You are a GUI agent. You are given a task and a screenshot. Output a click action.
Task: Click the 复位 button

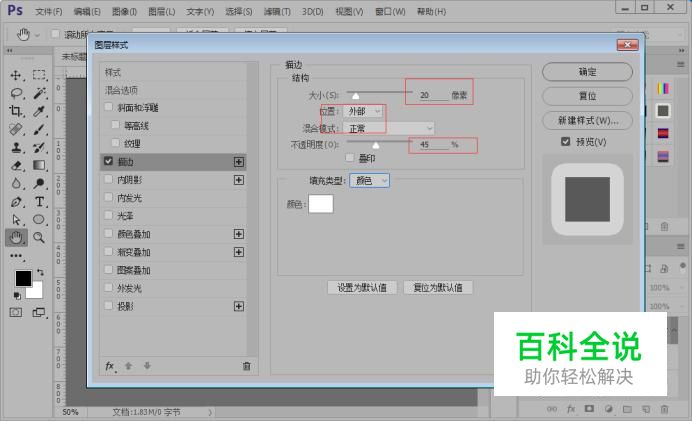587,96
